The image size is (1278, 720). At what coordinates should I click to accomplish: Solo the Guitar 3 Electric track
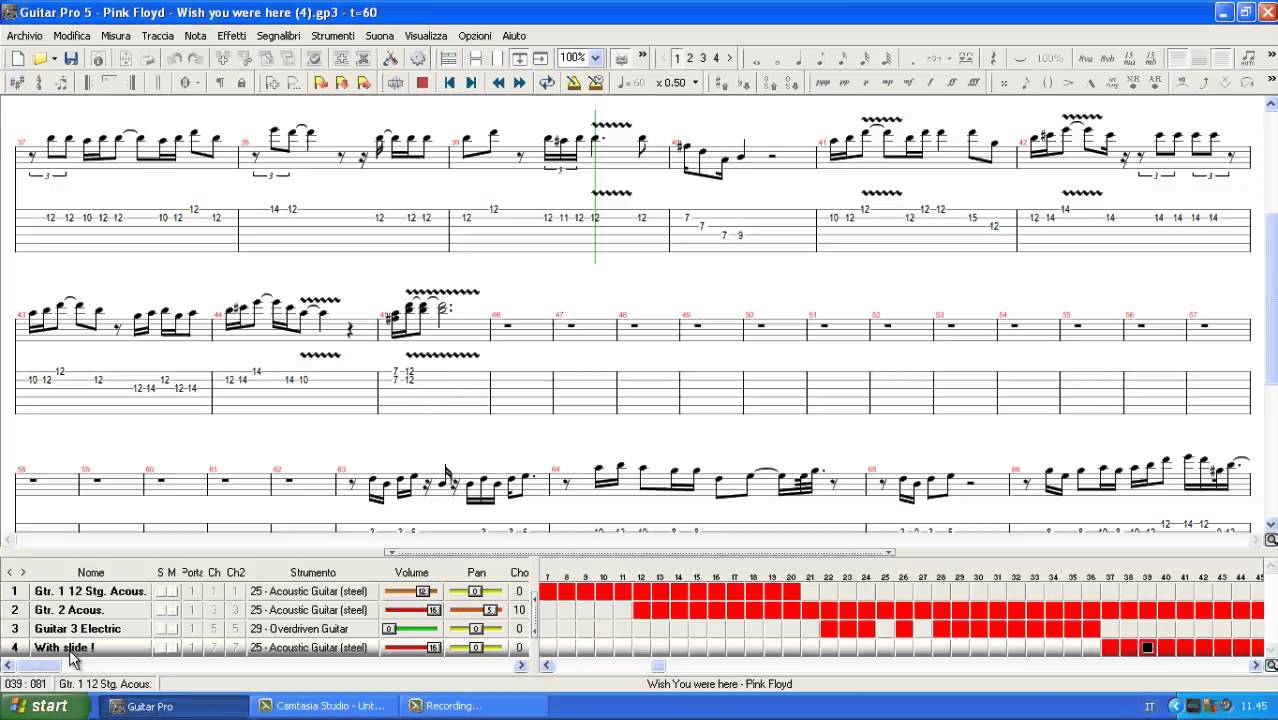point(161,629)
